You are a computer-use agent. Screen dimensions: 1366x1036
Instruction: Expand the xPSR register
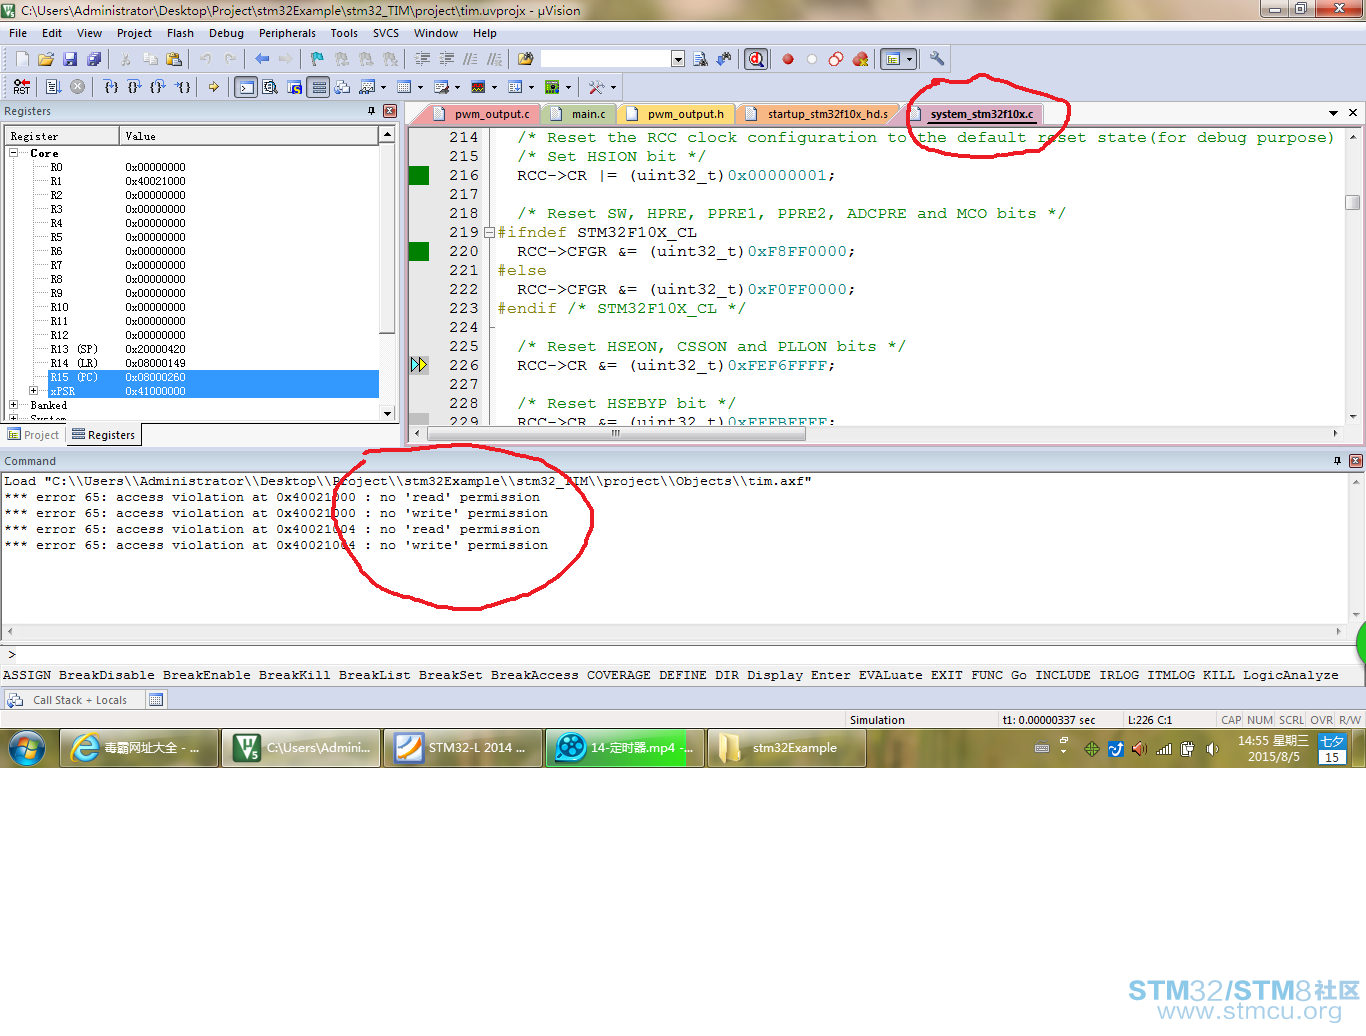[x=33, y=391]
